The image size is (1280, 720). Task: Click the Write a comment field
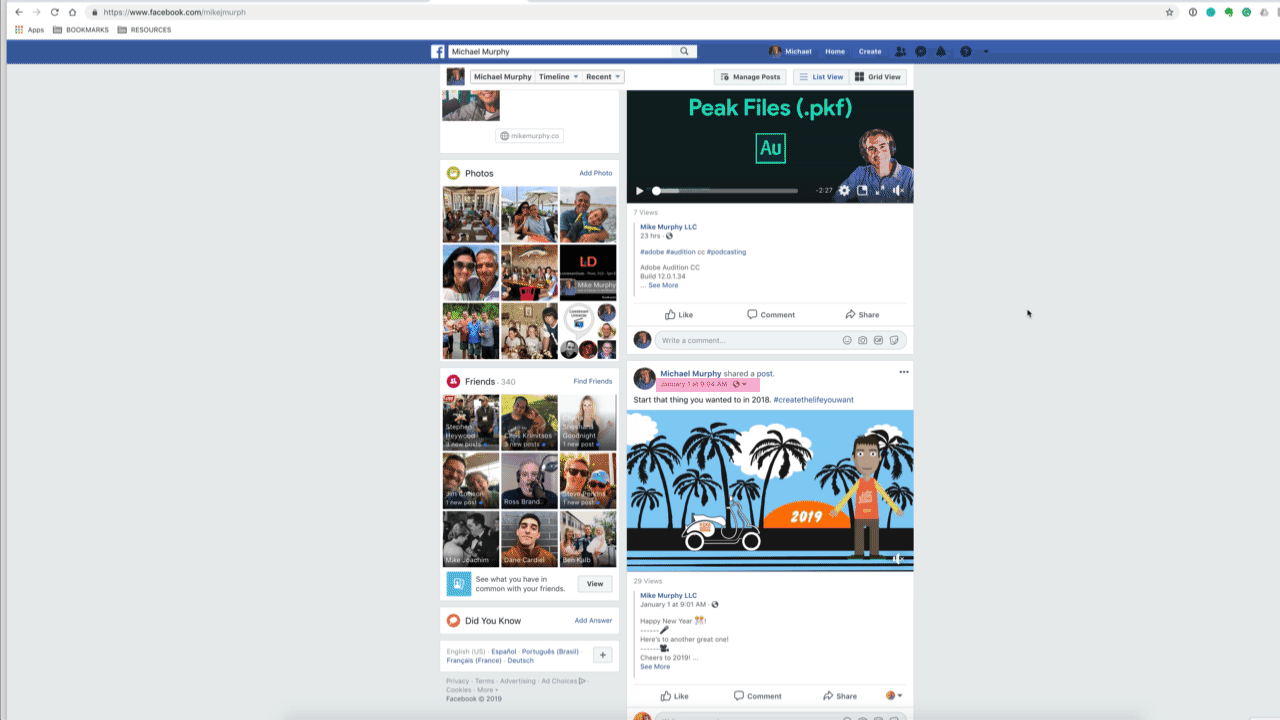point(780,340)
